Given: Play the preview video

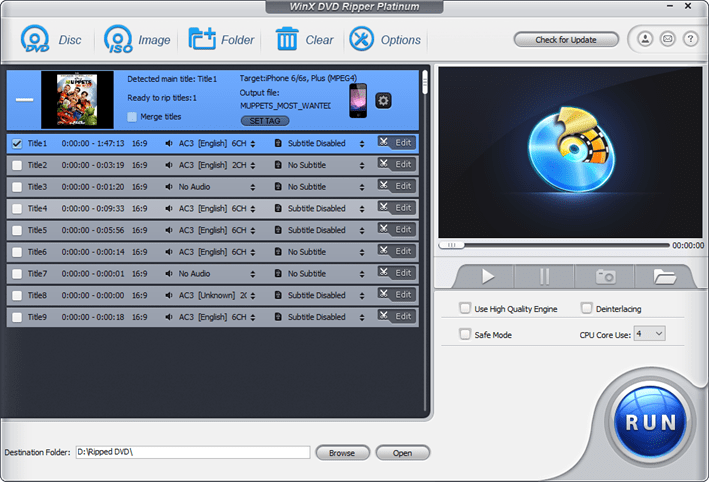Looking at the screenshot, I should click(x=487, y=276).
